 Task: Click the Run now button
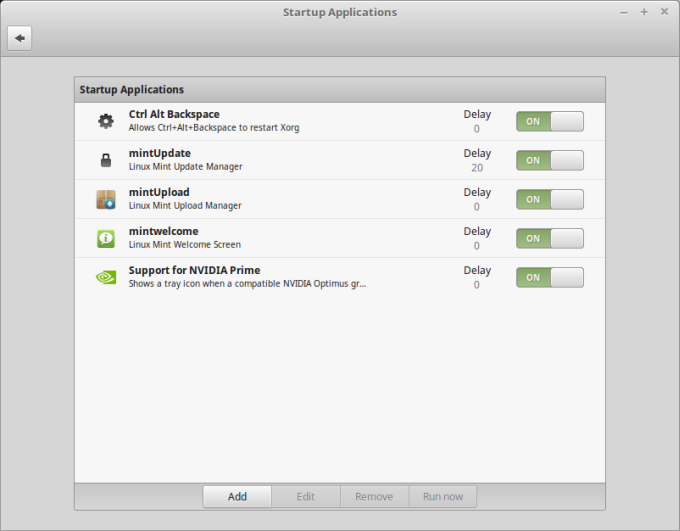pyautogui.click(x=443, y=496)
